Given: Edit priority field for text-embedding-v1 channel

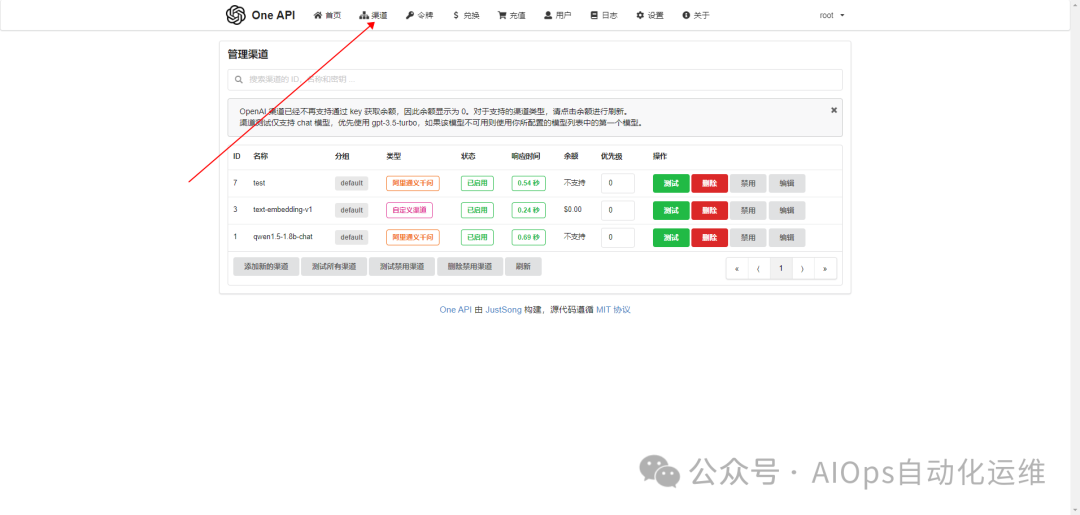Looking at the screenshot, I should point(618,210).
